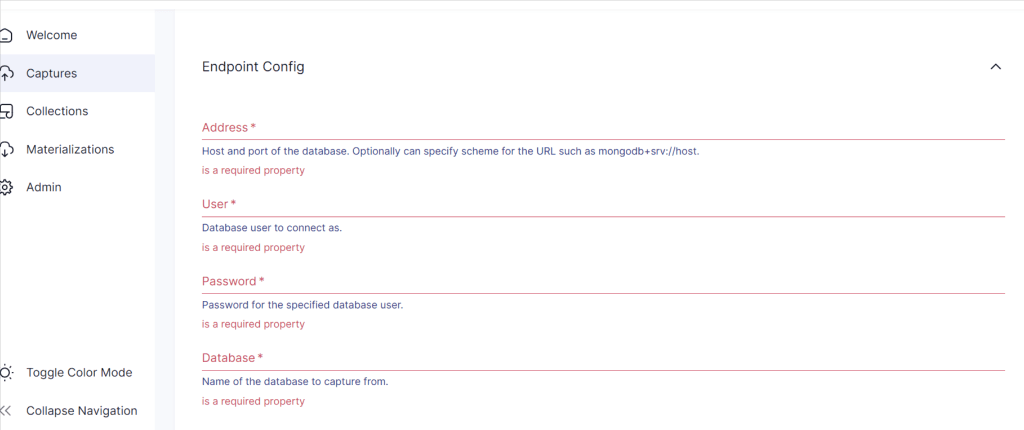Open Admin section label
This screenshot has width=1024, height=430.
tap(44, 187)
